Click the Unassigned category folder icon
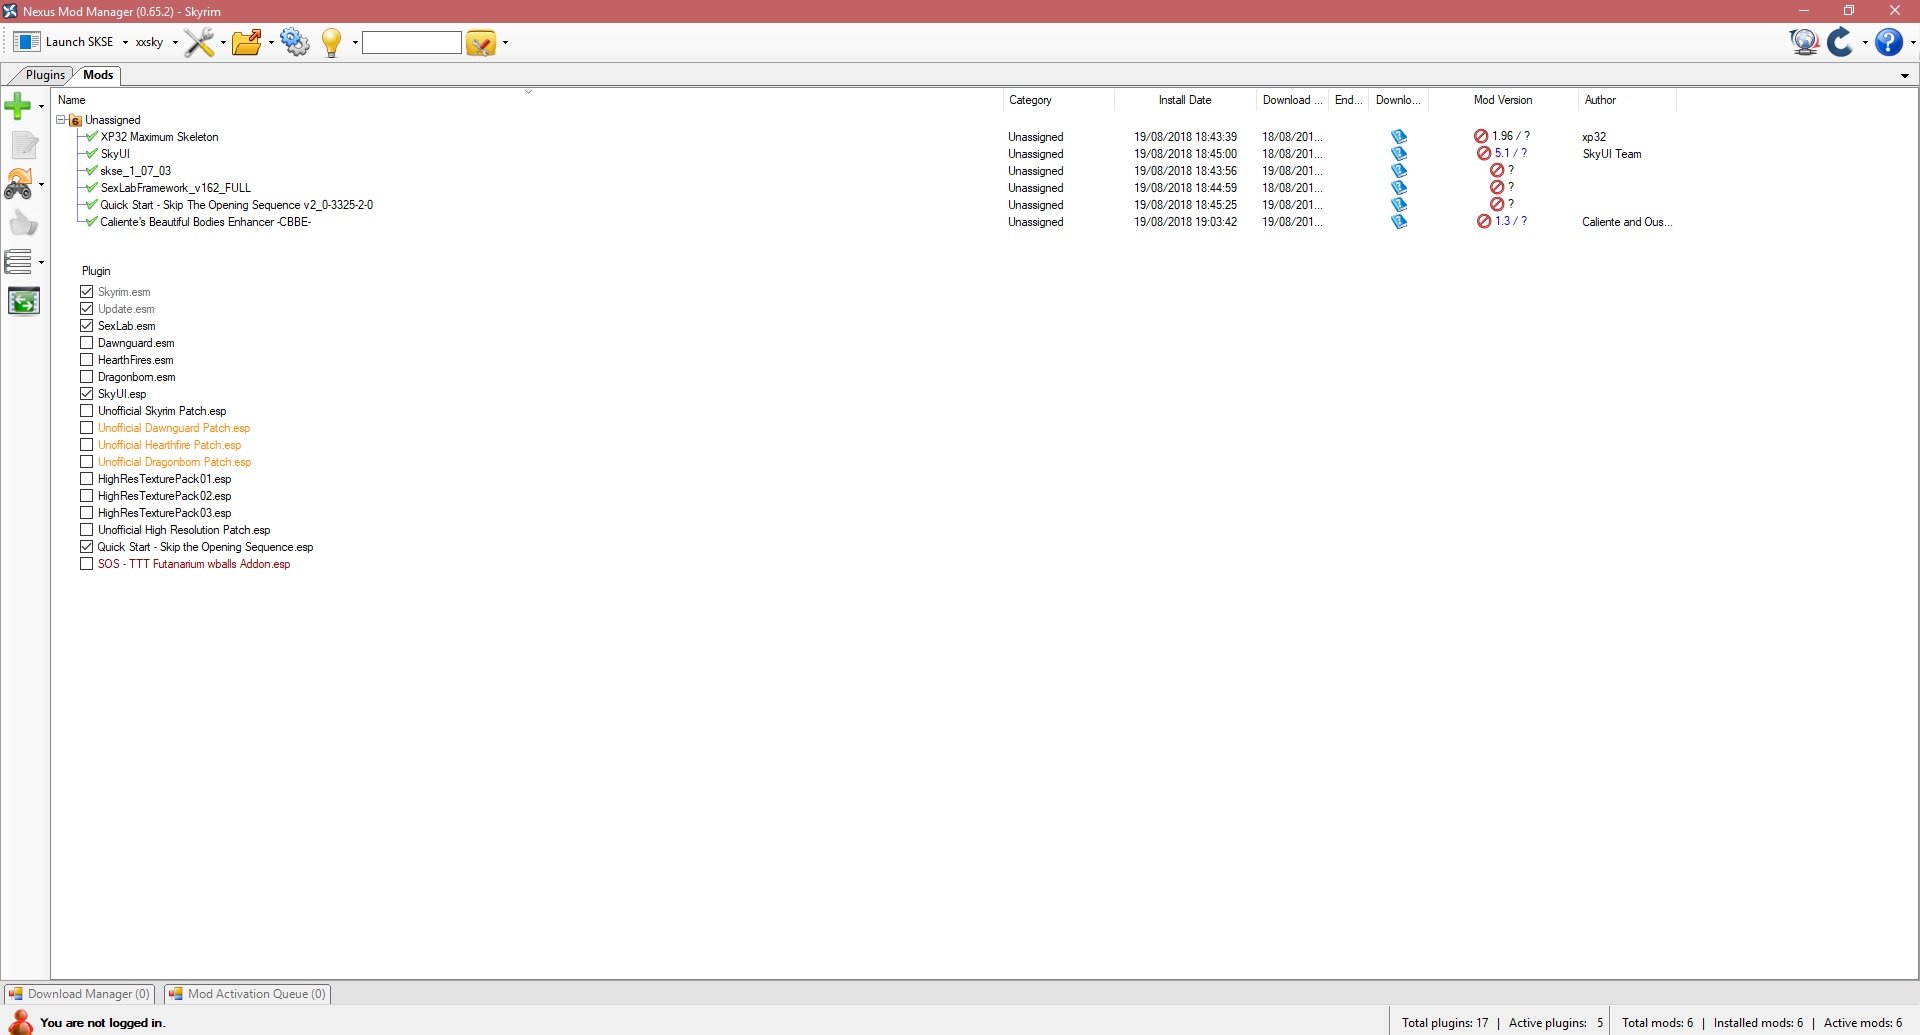Viewport: 1920px width, 1035px height. 75,120
